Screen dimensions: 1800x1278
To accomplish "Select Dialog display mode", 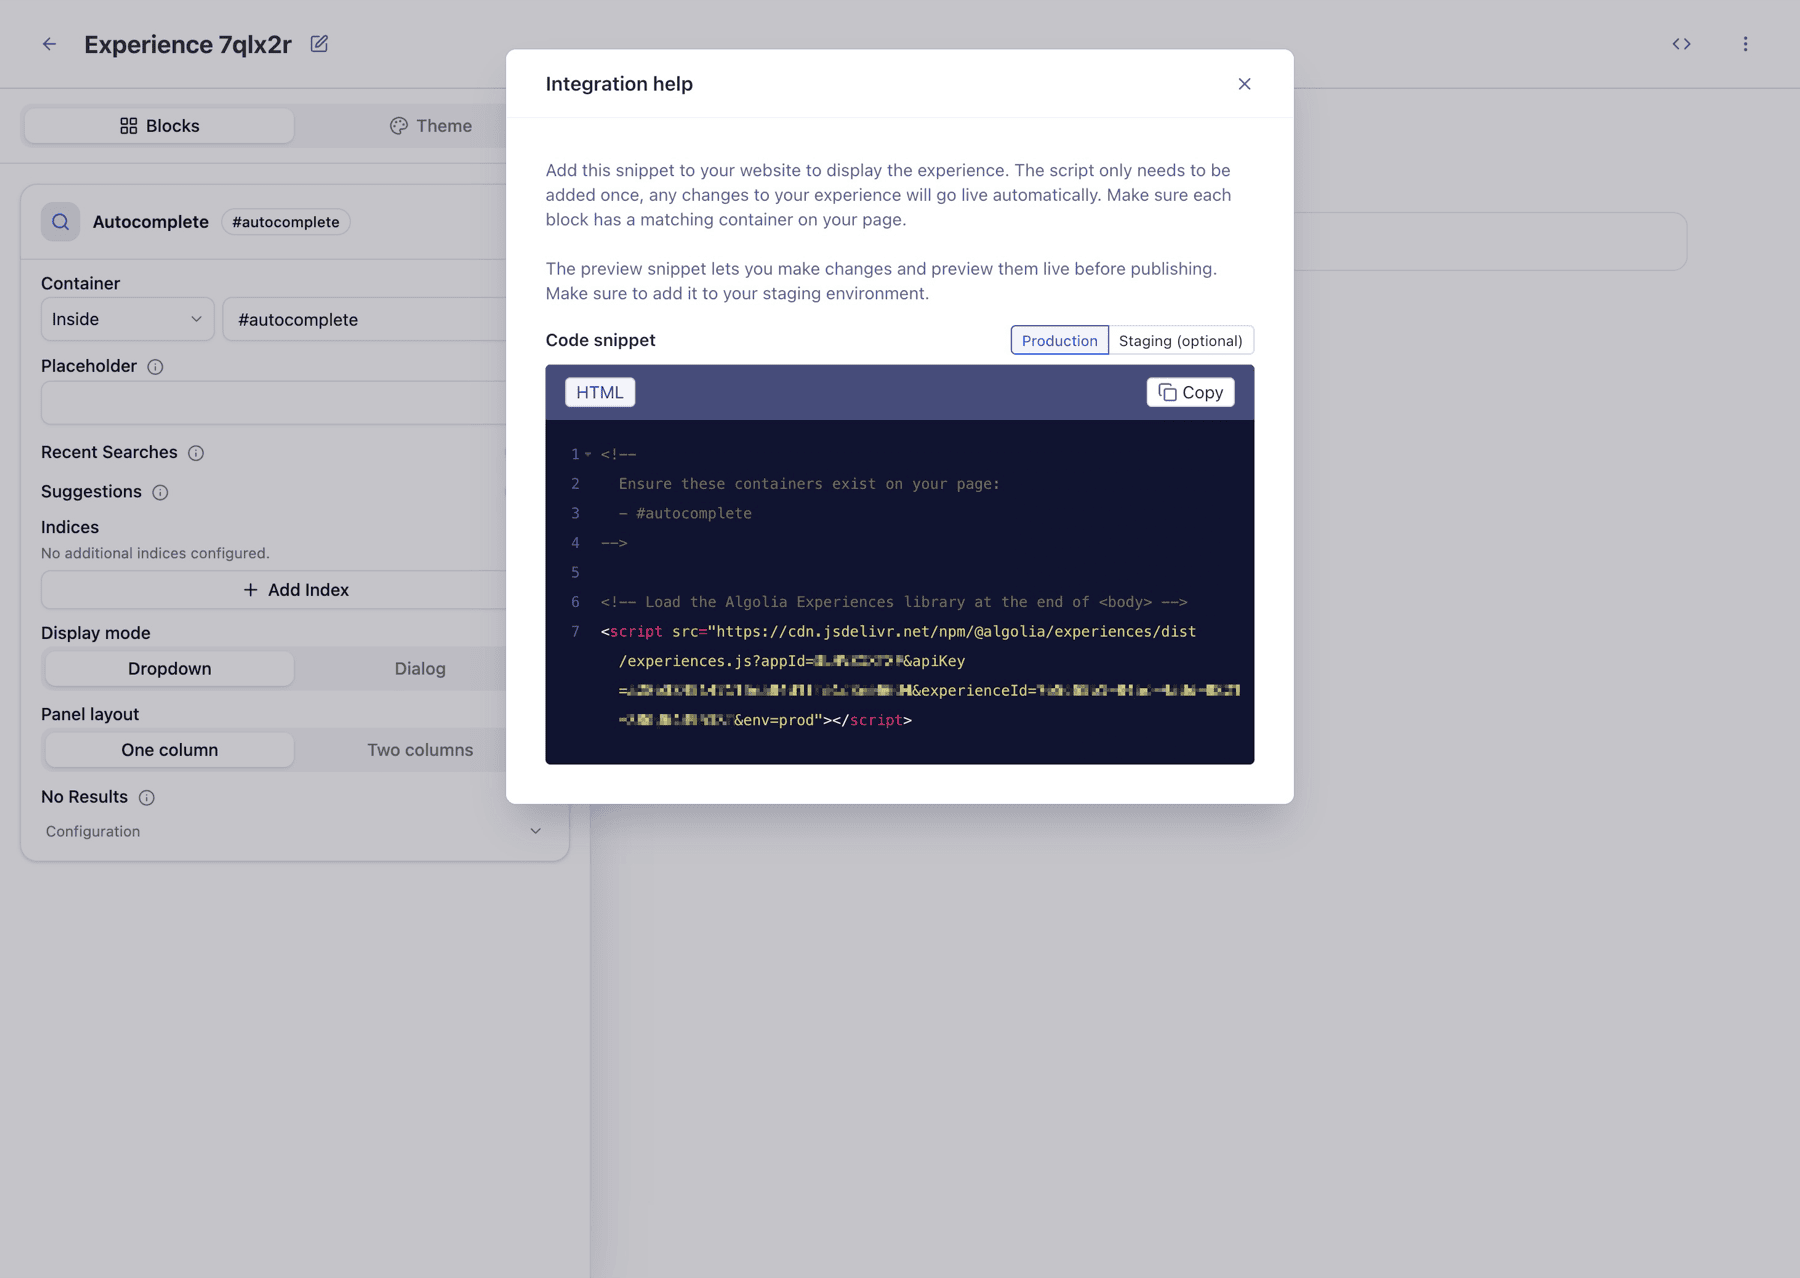I will tap(420, 669).
